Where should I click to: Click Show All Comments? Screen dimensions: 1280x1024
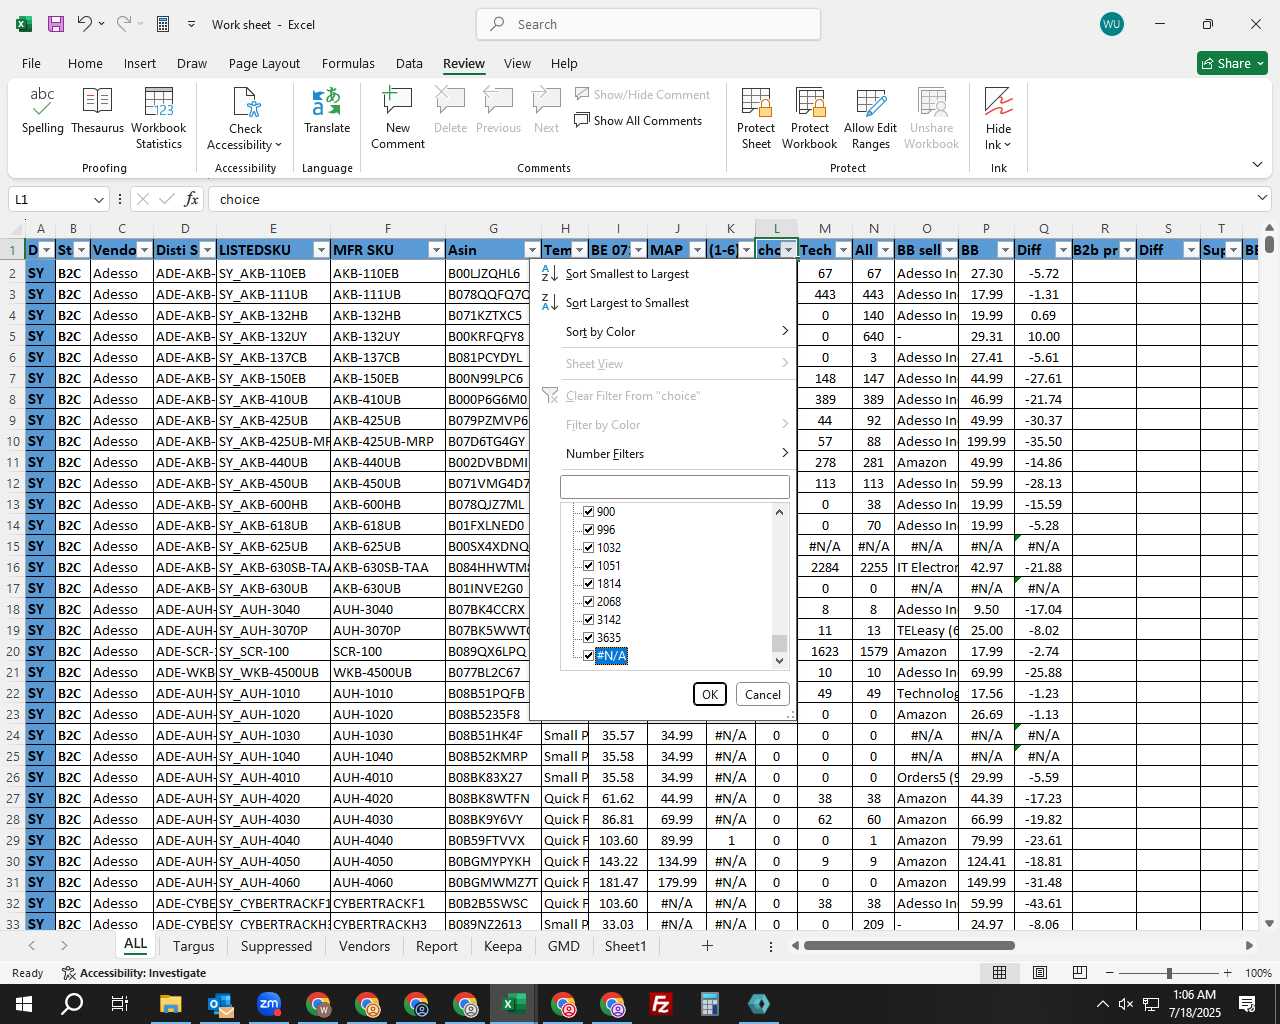(x=638, y=121)
